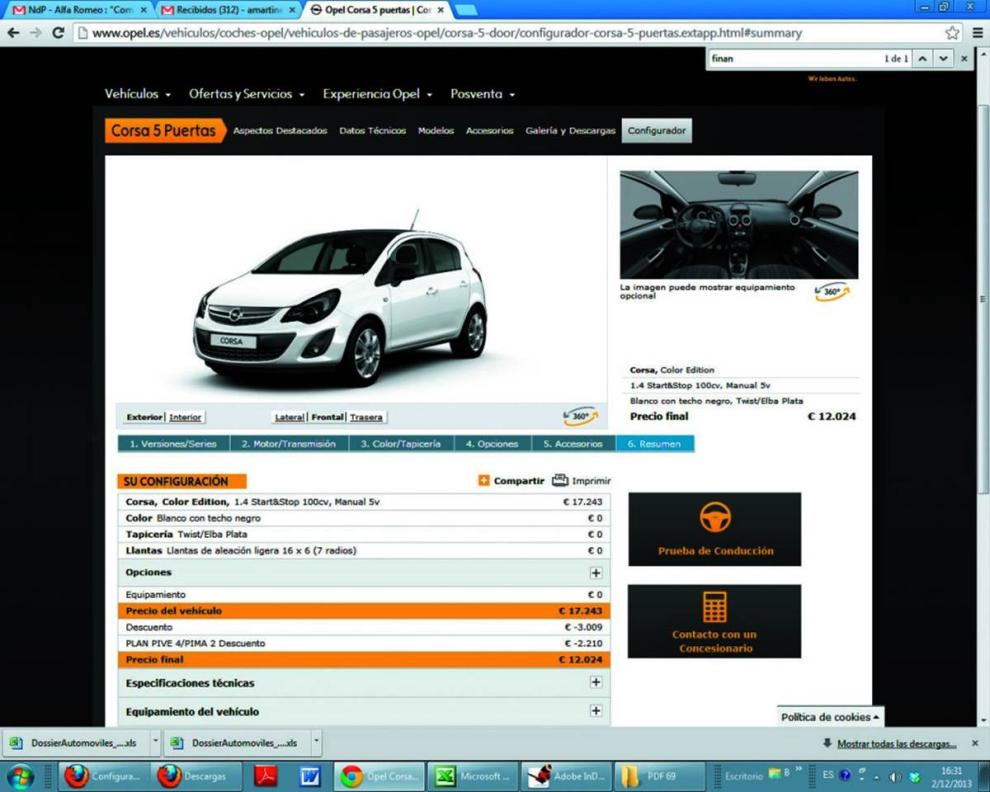Click the Compartir share icon
Viewport: 990px width, 792px height.
(x=484, y=481)
